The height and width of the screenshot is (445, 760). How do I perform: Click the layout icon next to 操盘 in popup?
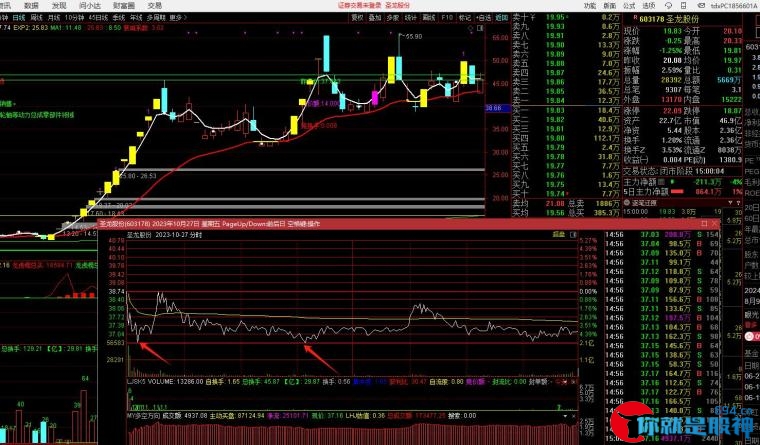coord(573,235)
